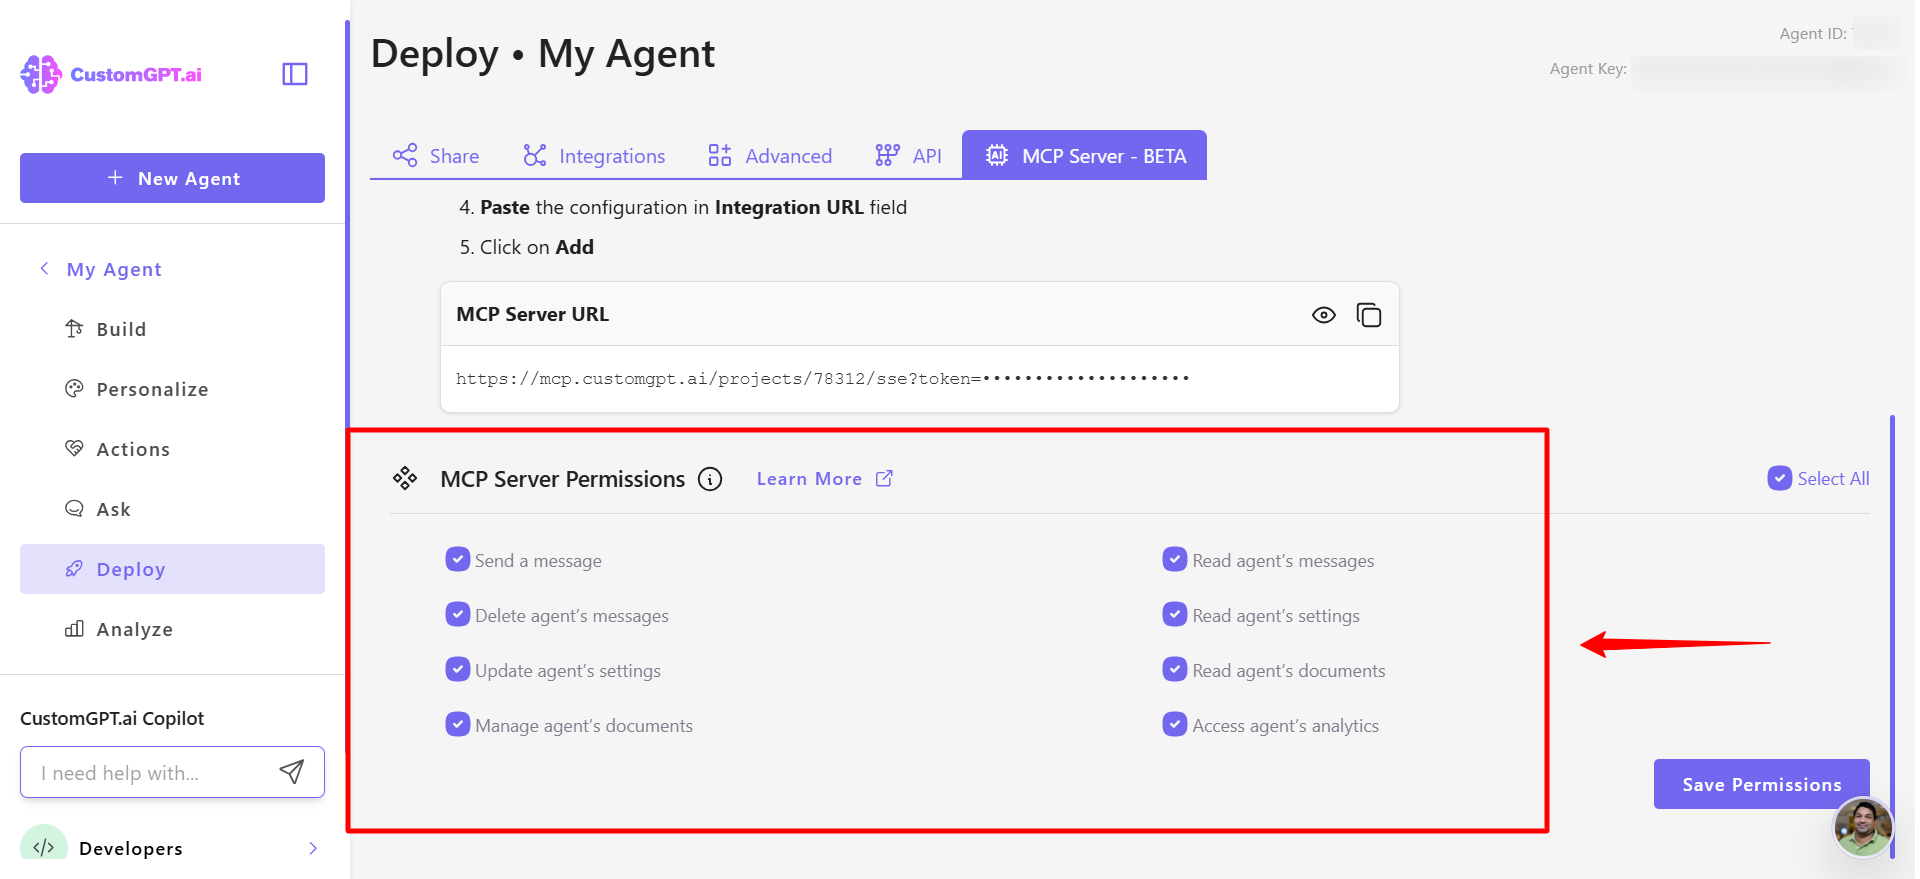Click the Agent ID label
Viewport: 1920px width, 879px height.
[1813, 34]
